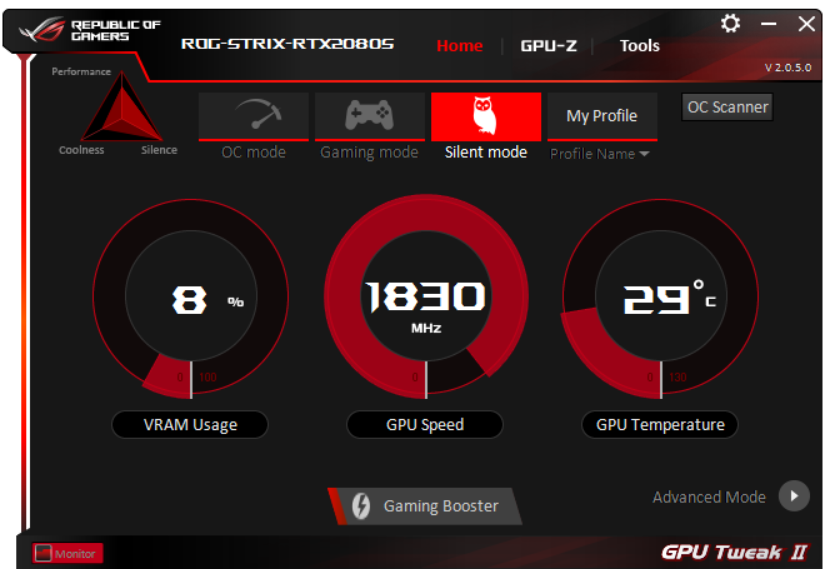
Task: Click the Gaming Booster lightning icon
Action: coord(361,506)
